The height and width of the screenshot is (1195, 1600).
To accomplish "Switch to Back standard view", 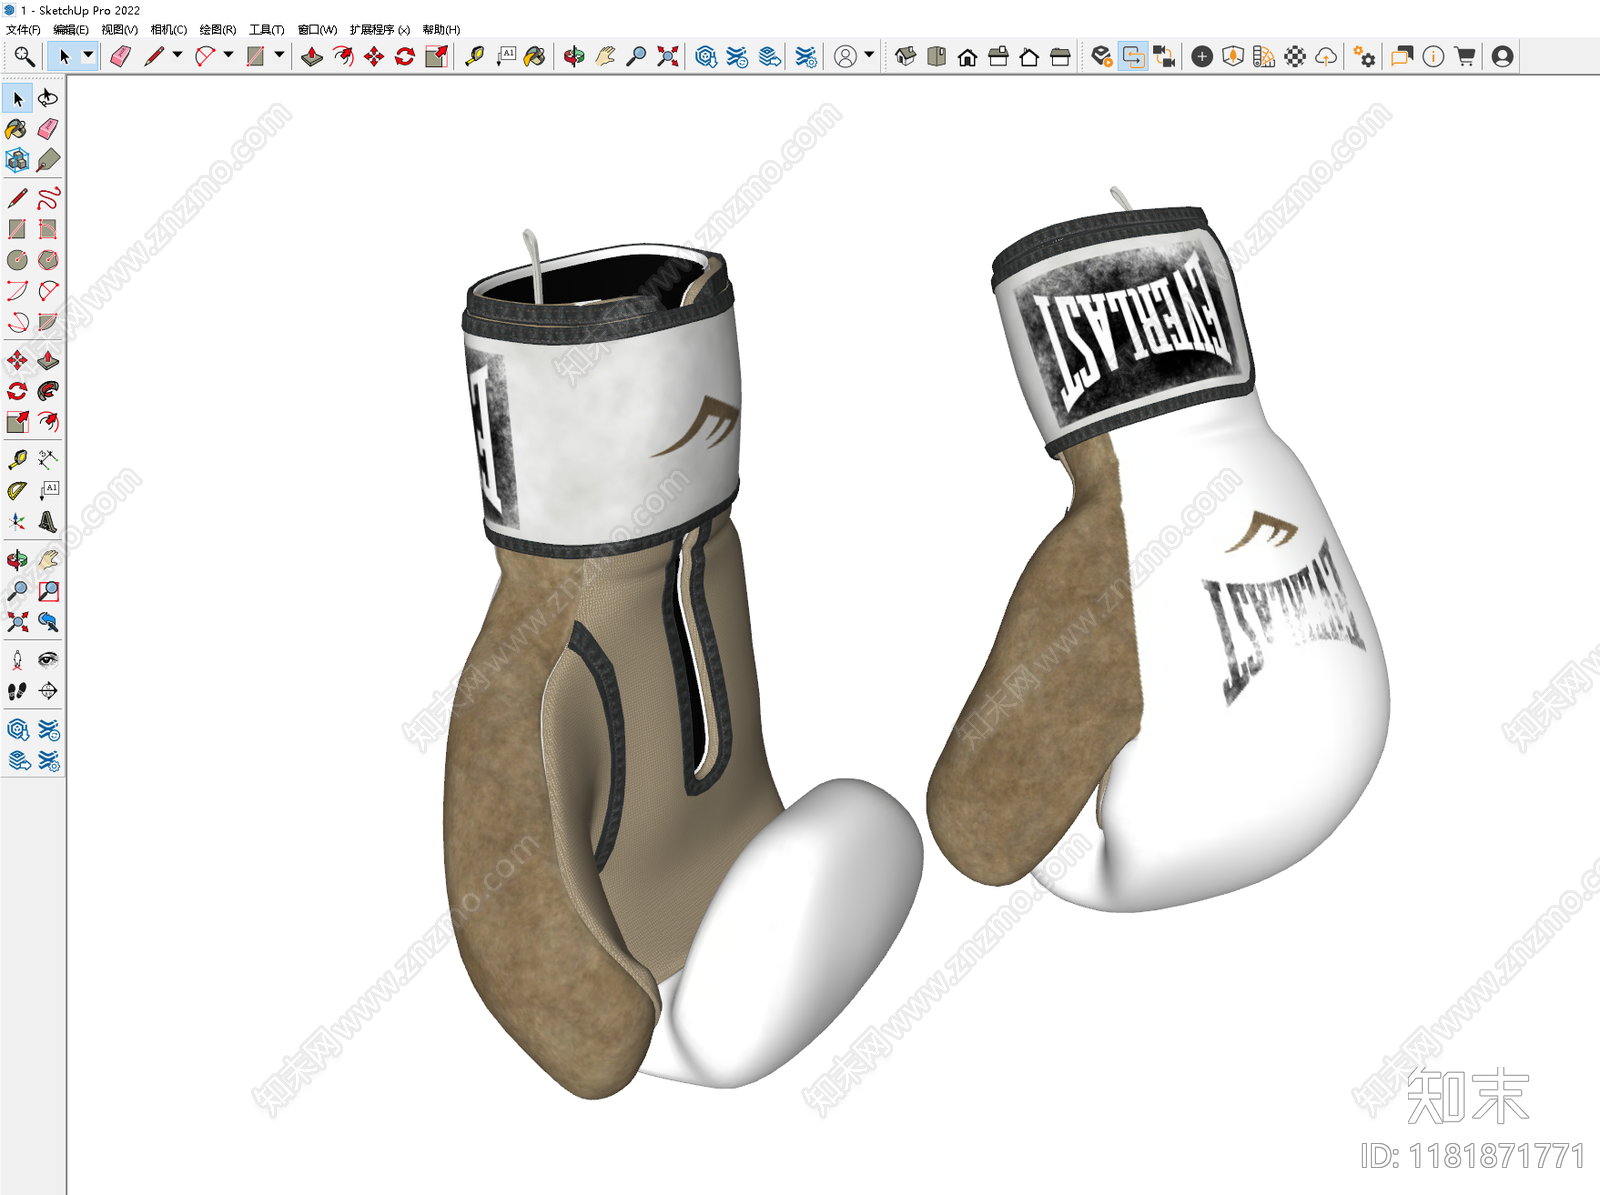I will point(1029,57).
